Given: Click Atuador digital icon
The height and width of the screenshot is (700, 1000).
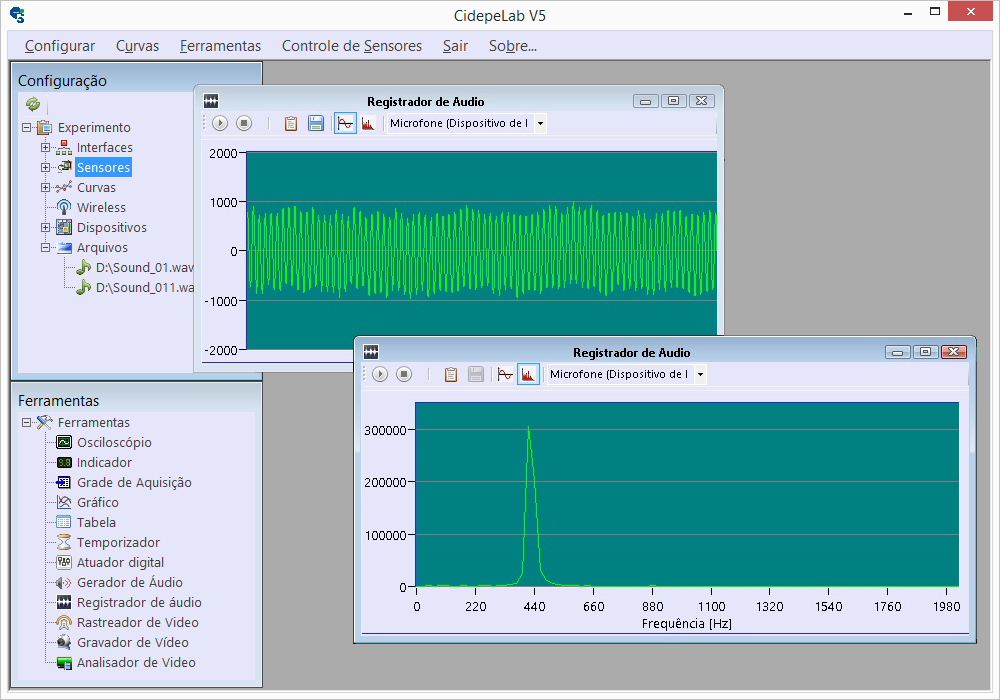Looking at the screenshot, I should (64, 562).
